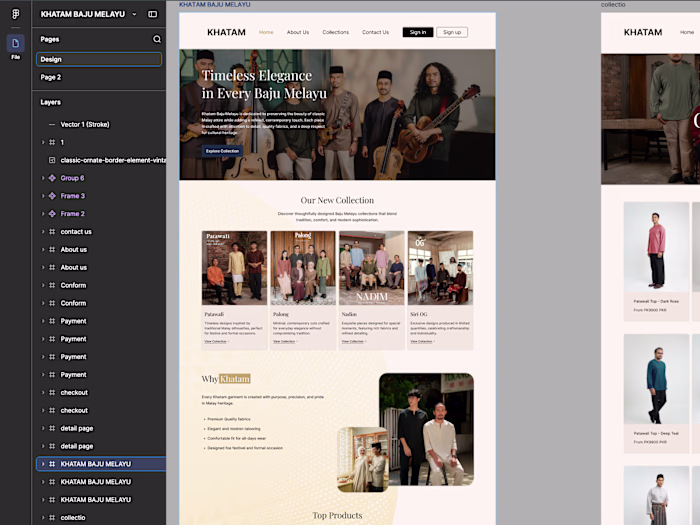Click the component icon of Group 6
This screenshot has width=700, height=525.
coord(52,178)
